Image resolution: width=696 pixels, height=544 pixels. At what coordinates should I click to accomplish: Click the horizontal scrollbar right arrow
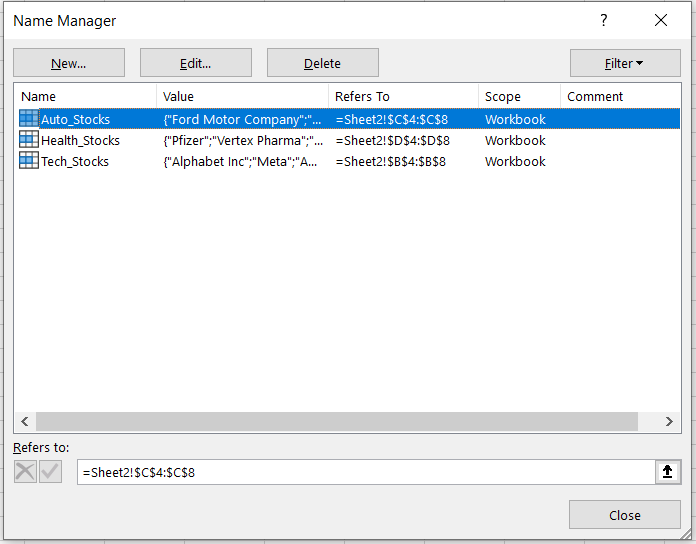671,422
